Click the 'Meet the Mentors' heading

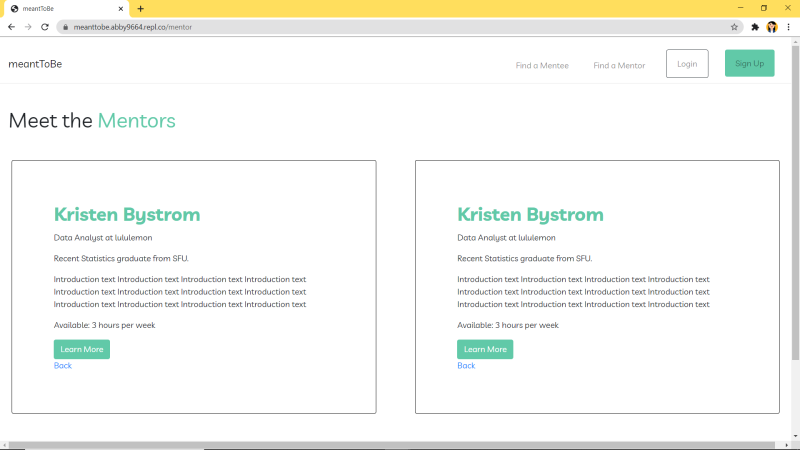pyautogui.click(x=92, y=121)
